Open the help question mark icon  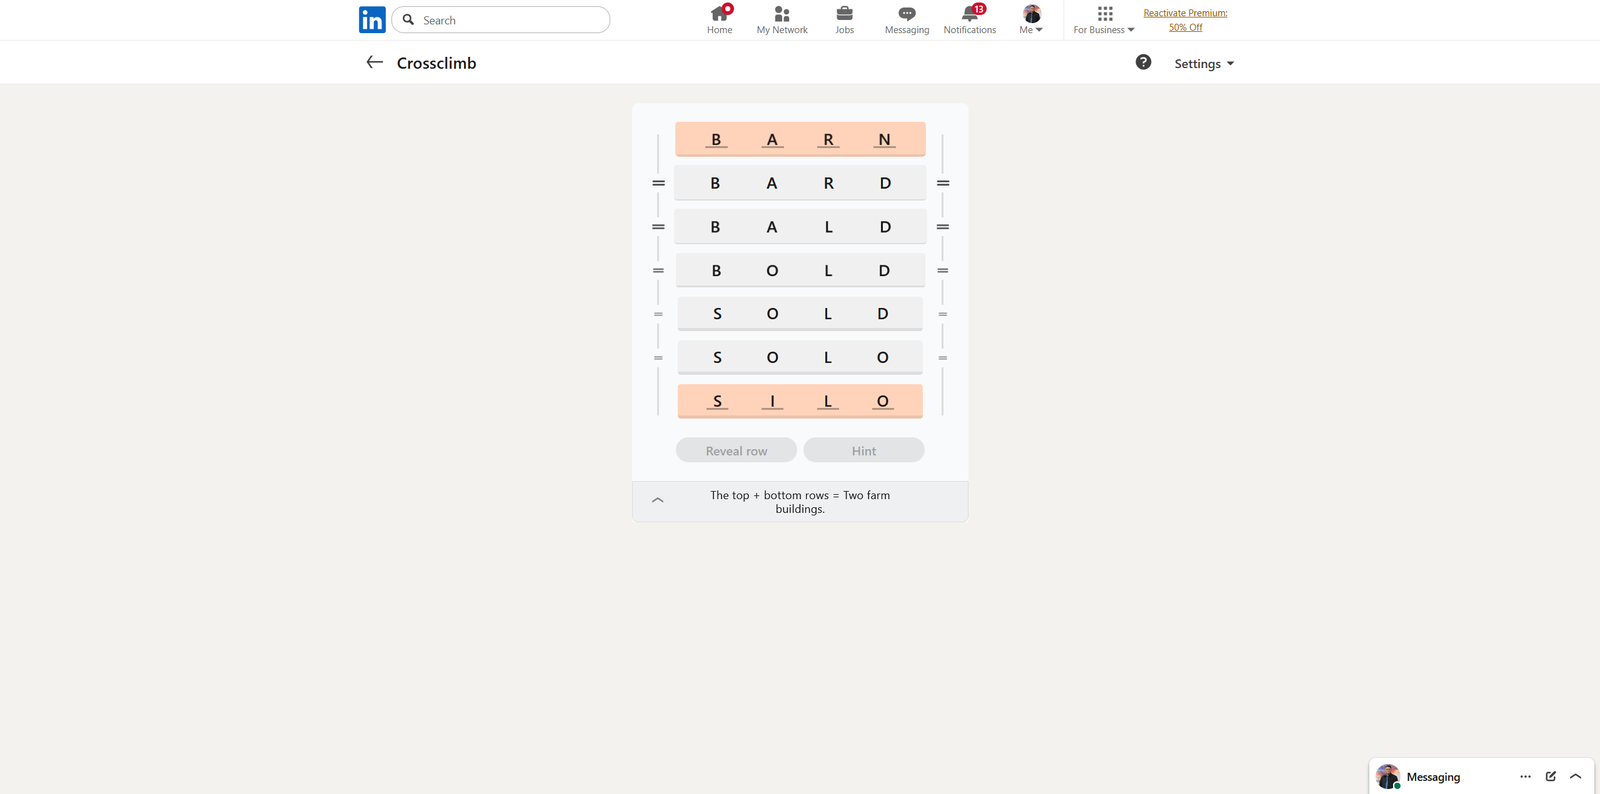pos(1143,62)
